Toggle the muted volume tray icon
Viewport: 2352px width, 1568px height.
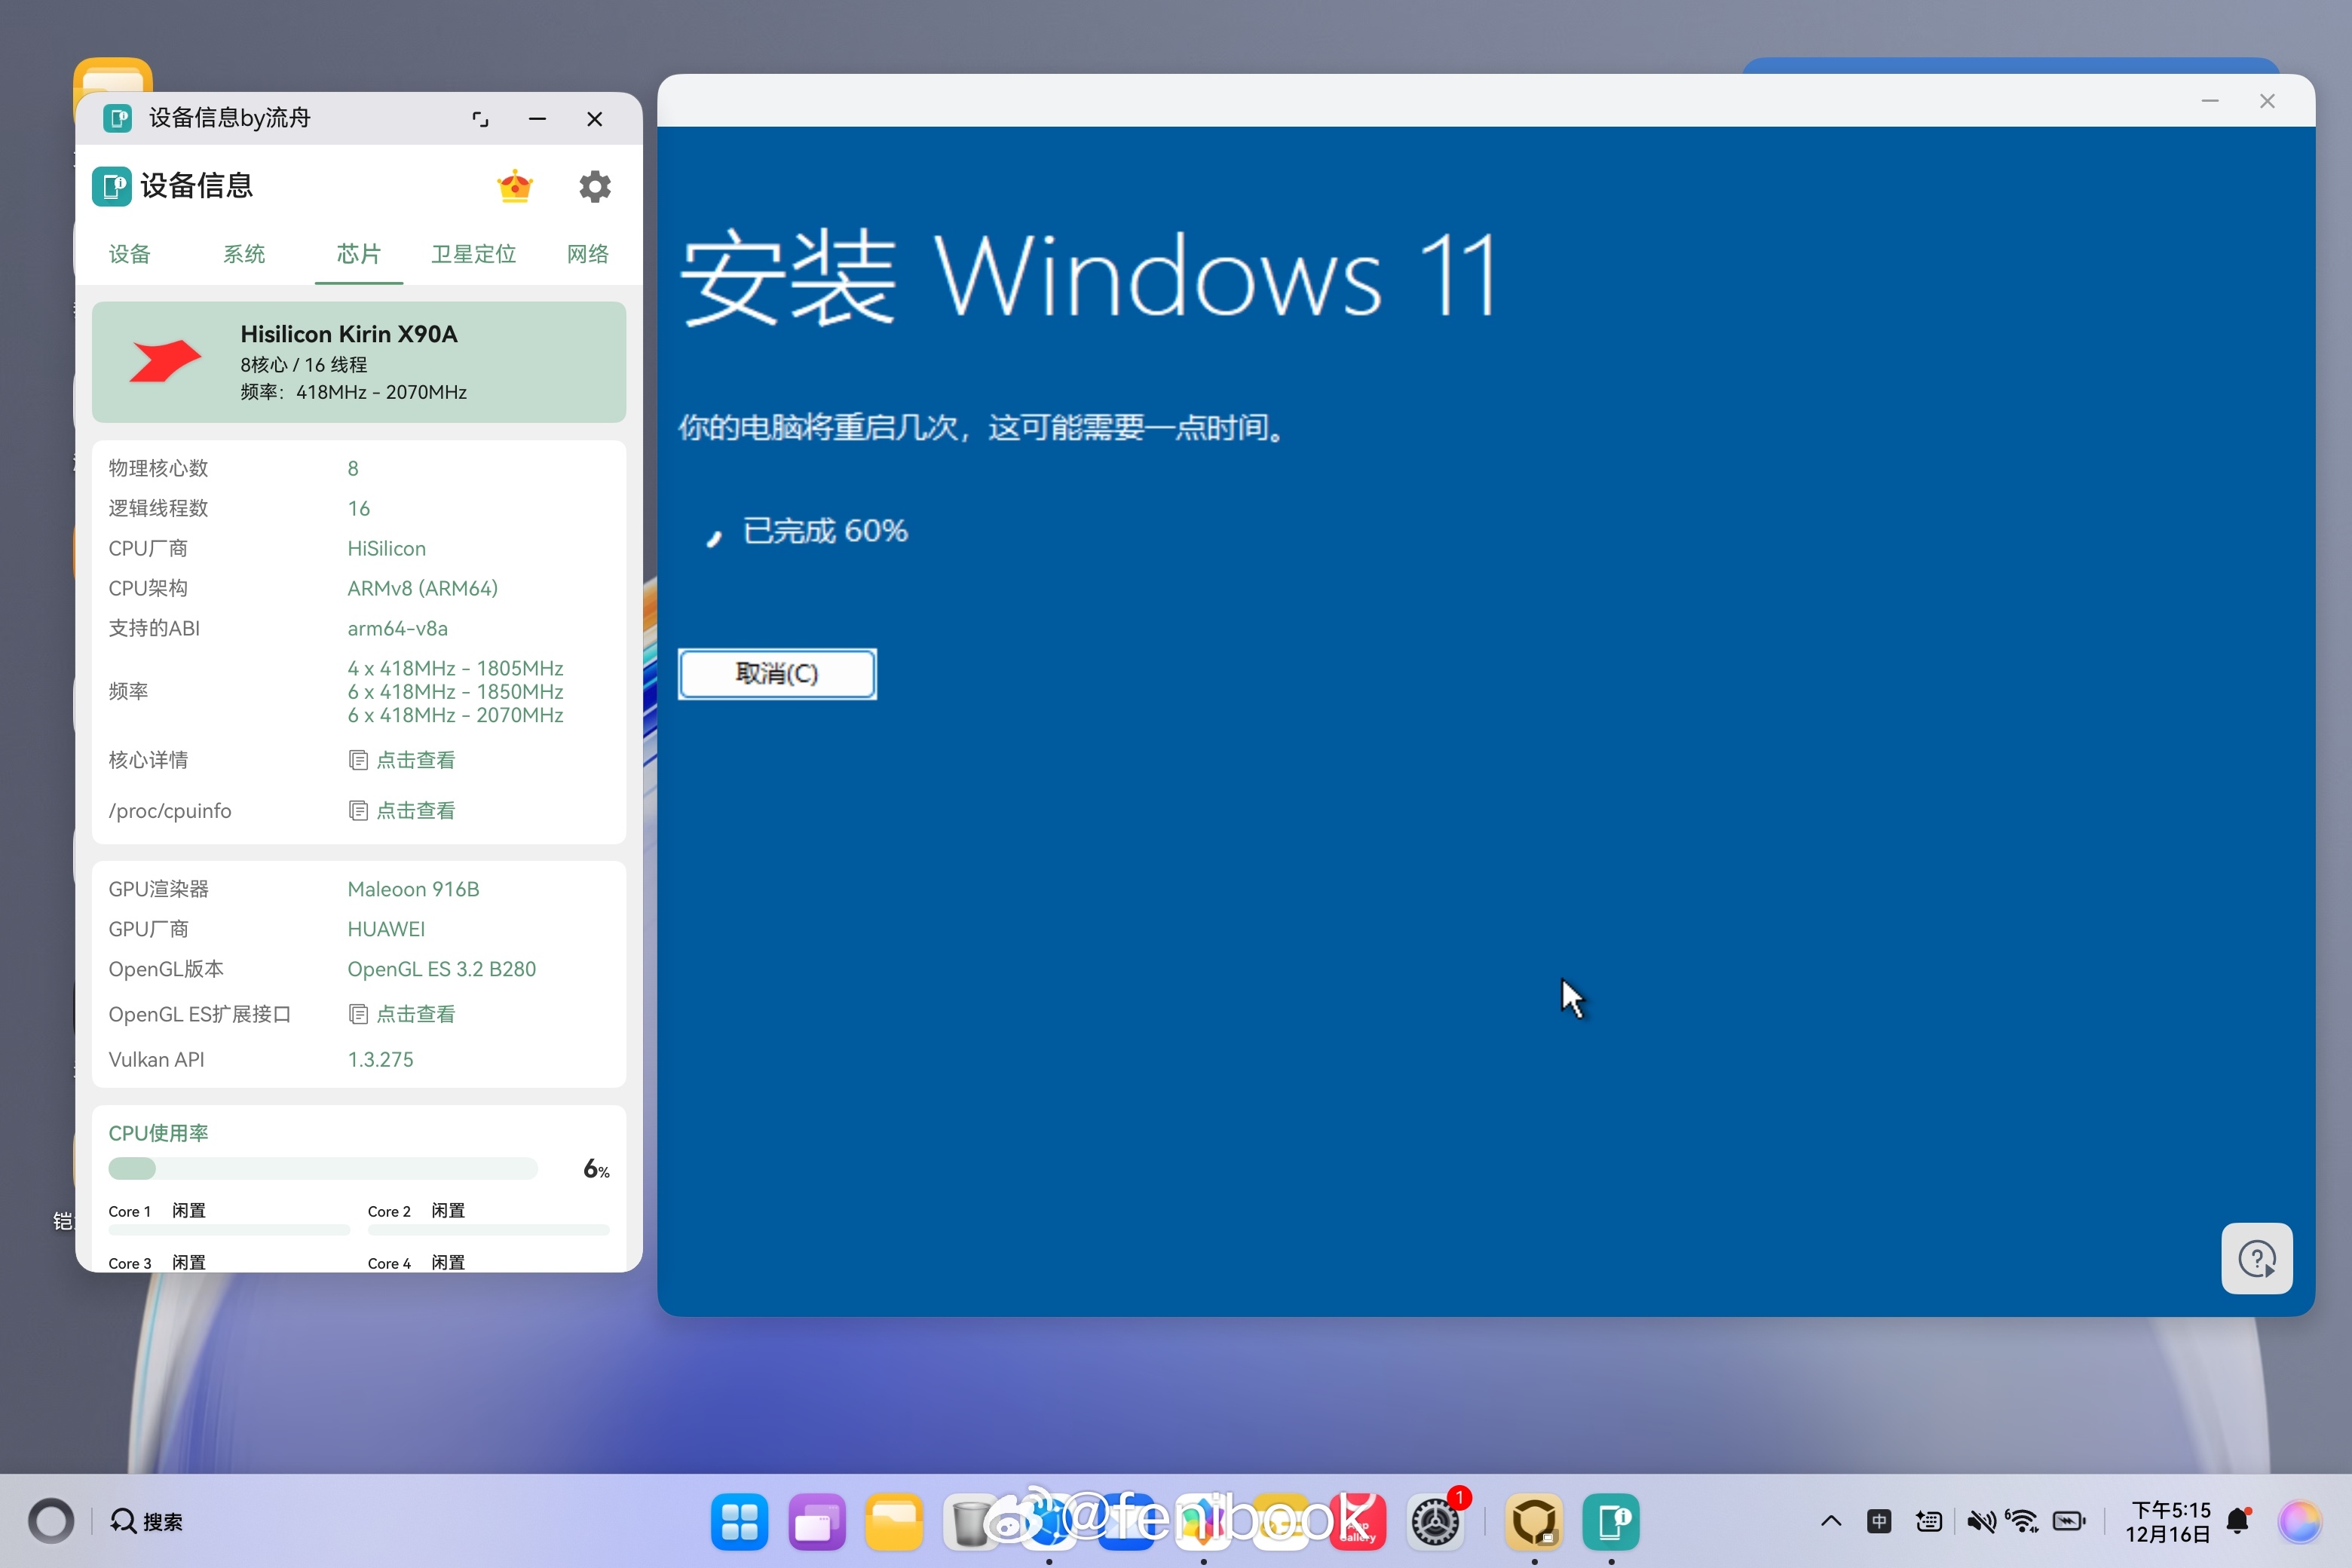pos(1980,1521)
